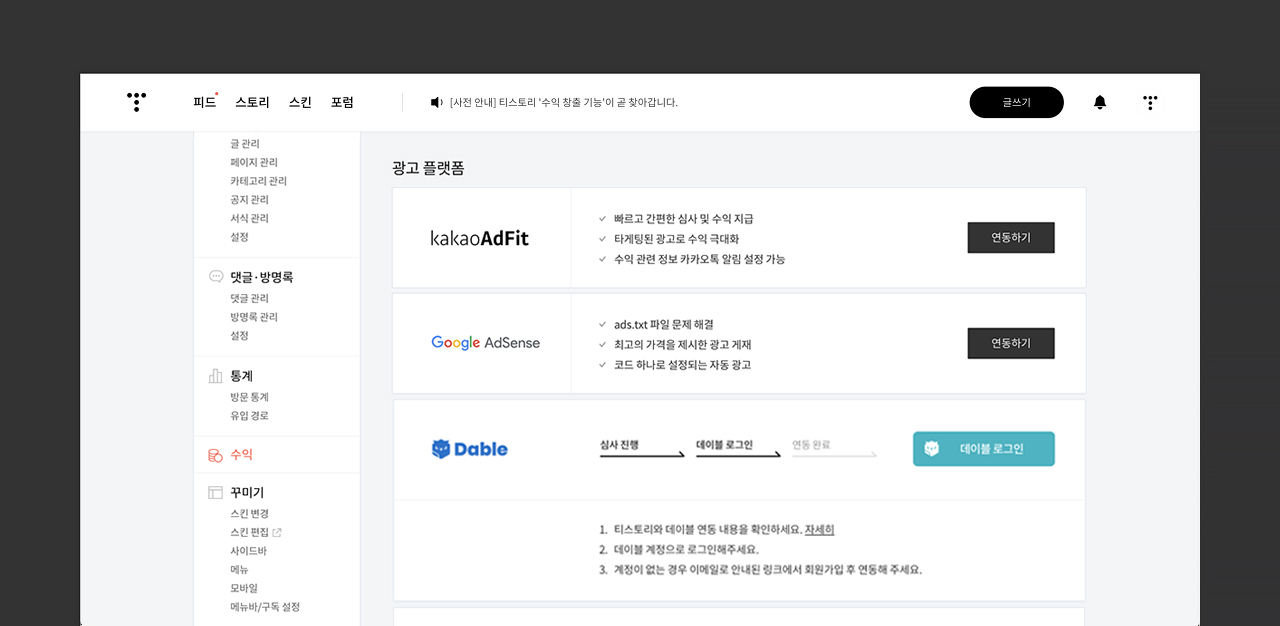Image resolution: width=1280 pixels, height=626 pixels.
Task: Go to 글 관리
Action: pos(245,144)
